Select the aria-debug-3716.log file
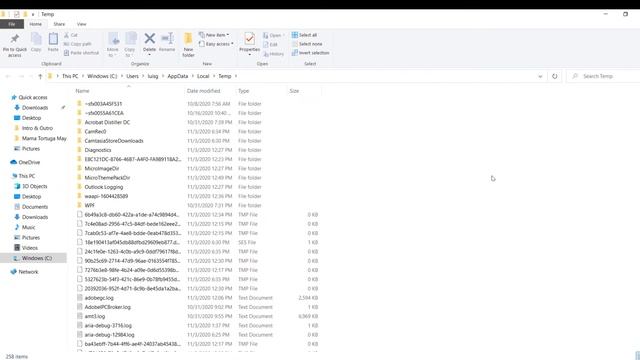 [108, 326]
